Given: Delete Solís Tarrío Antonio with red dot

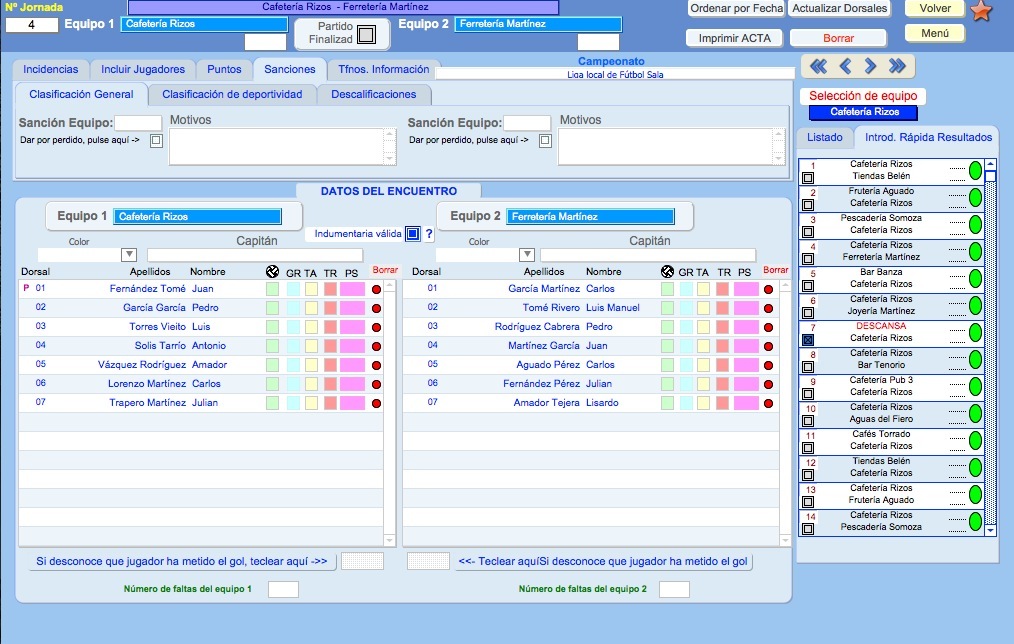Looking at the screenshot, I should [376, 347].
